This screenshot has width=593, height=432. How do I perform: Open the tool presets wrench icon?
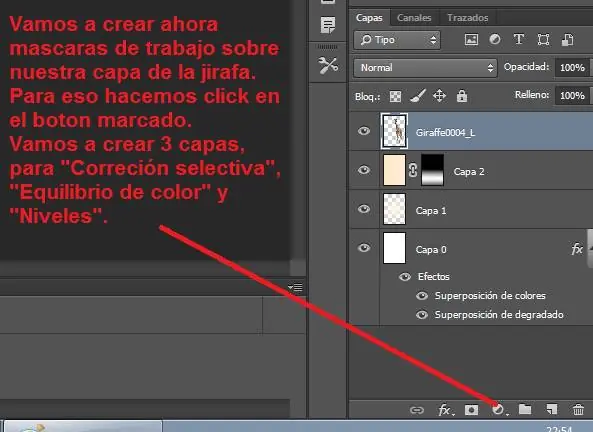[x=328, y=65]
